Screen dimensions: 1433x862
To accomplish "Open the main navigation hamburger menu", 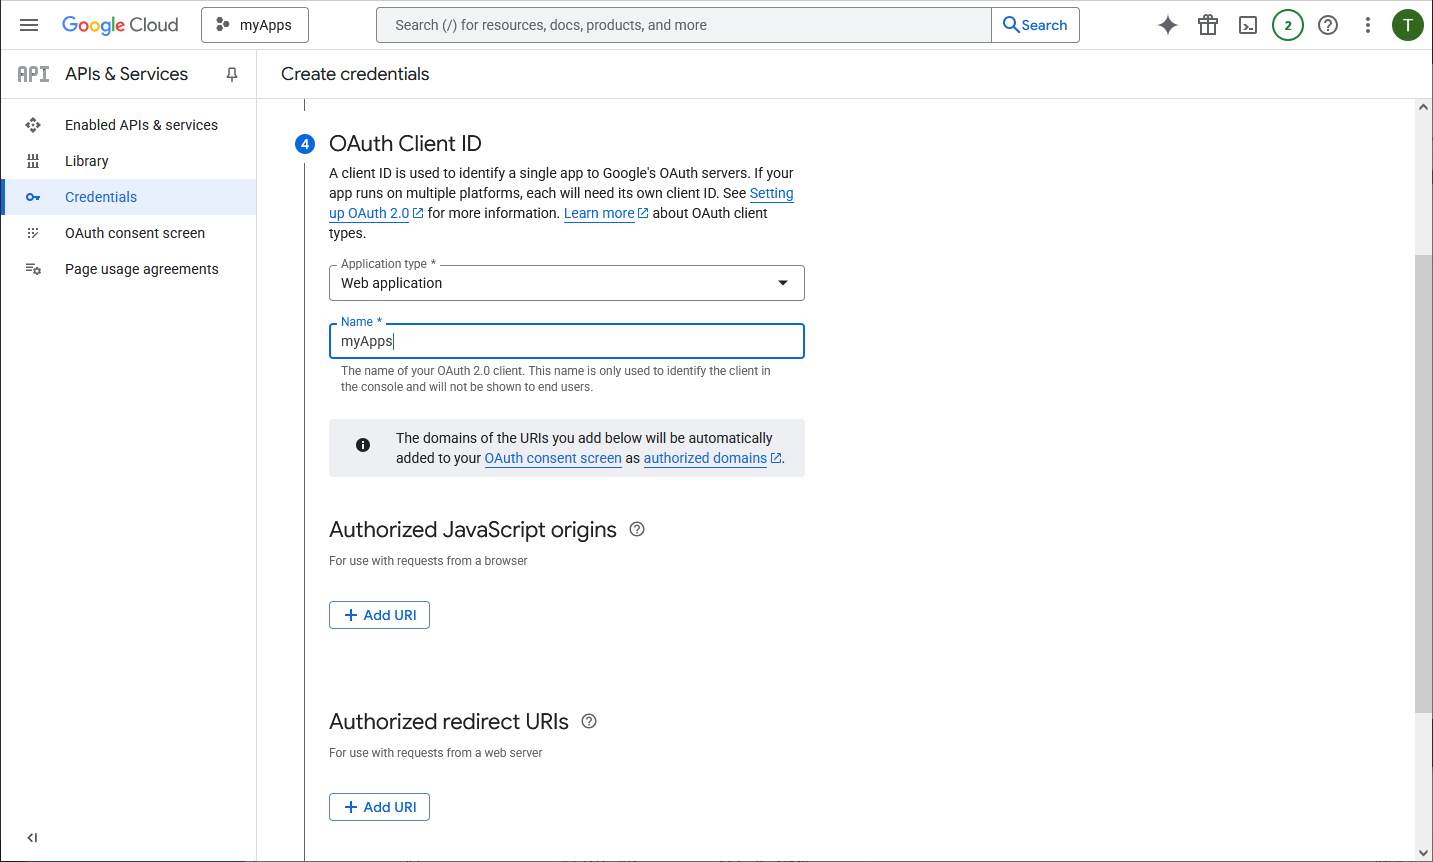I will pyautogui.click(x=29, y=25).
